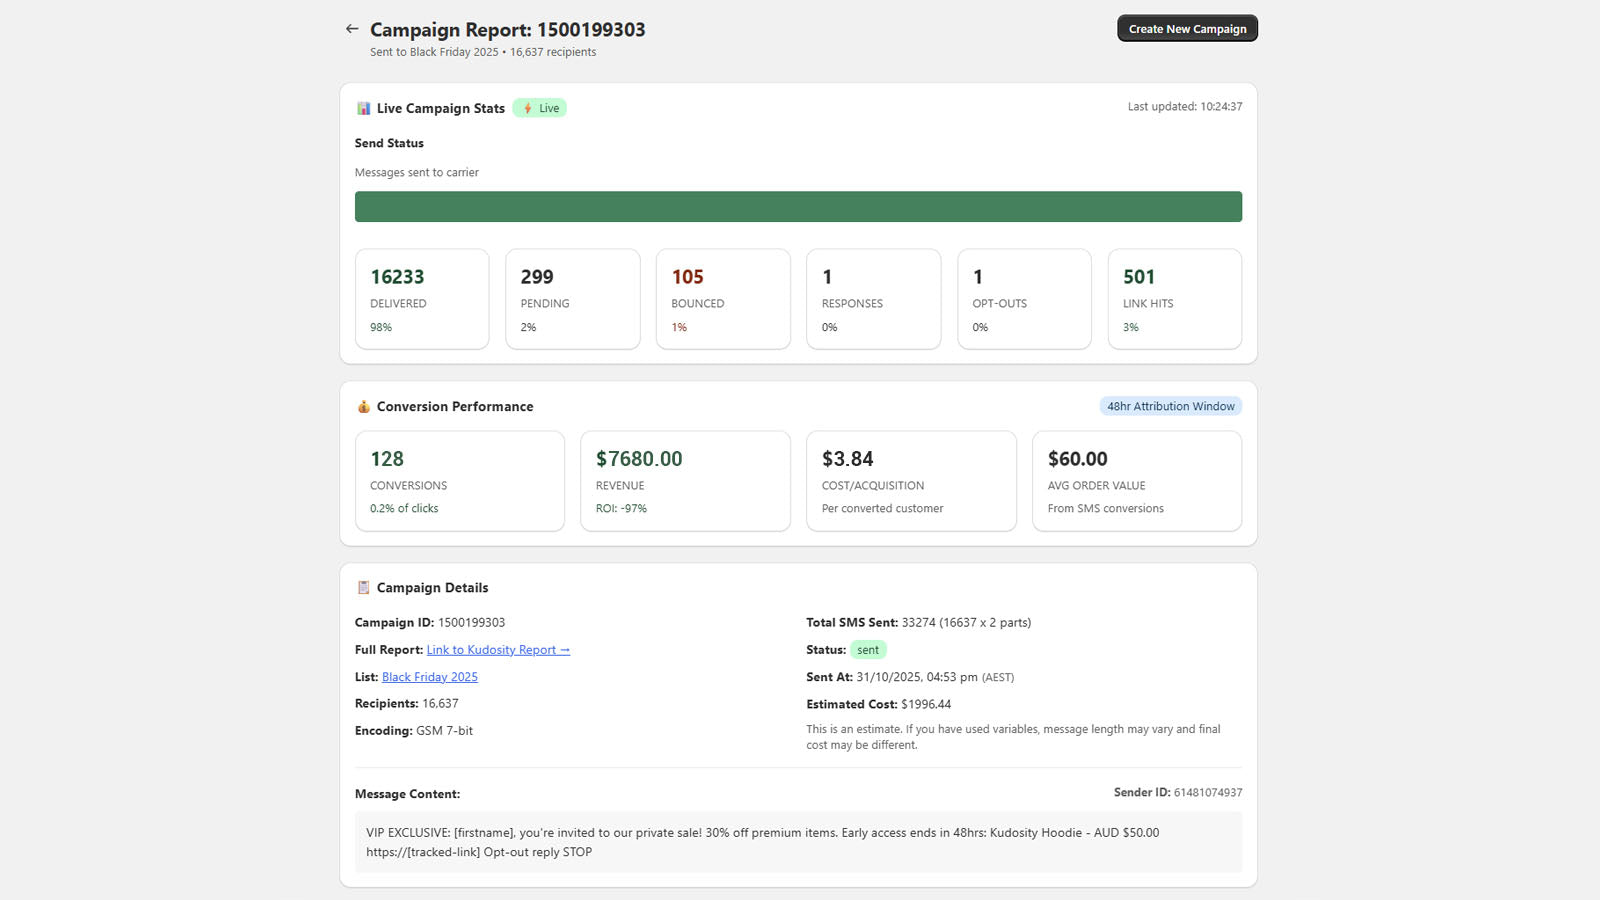1600x900 pixels.
Task: Click the lightning bolt Live badge
Action: (x=539, y=108)
